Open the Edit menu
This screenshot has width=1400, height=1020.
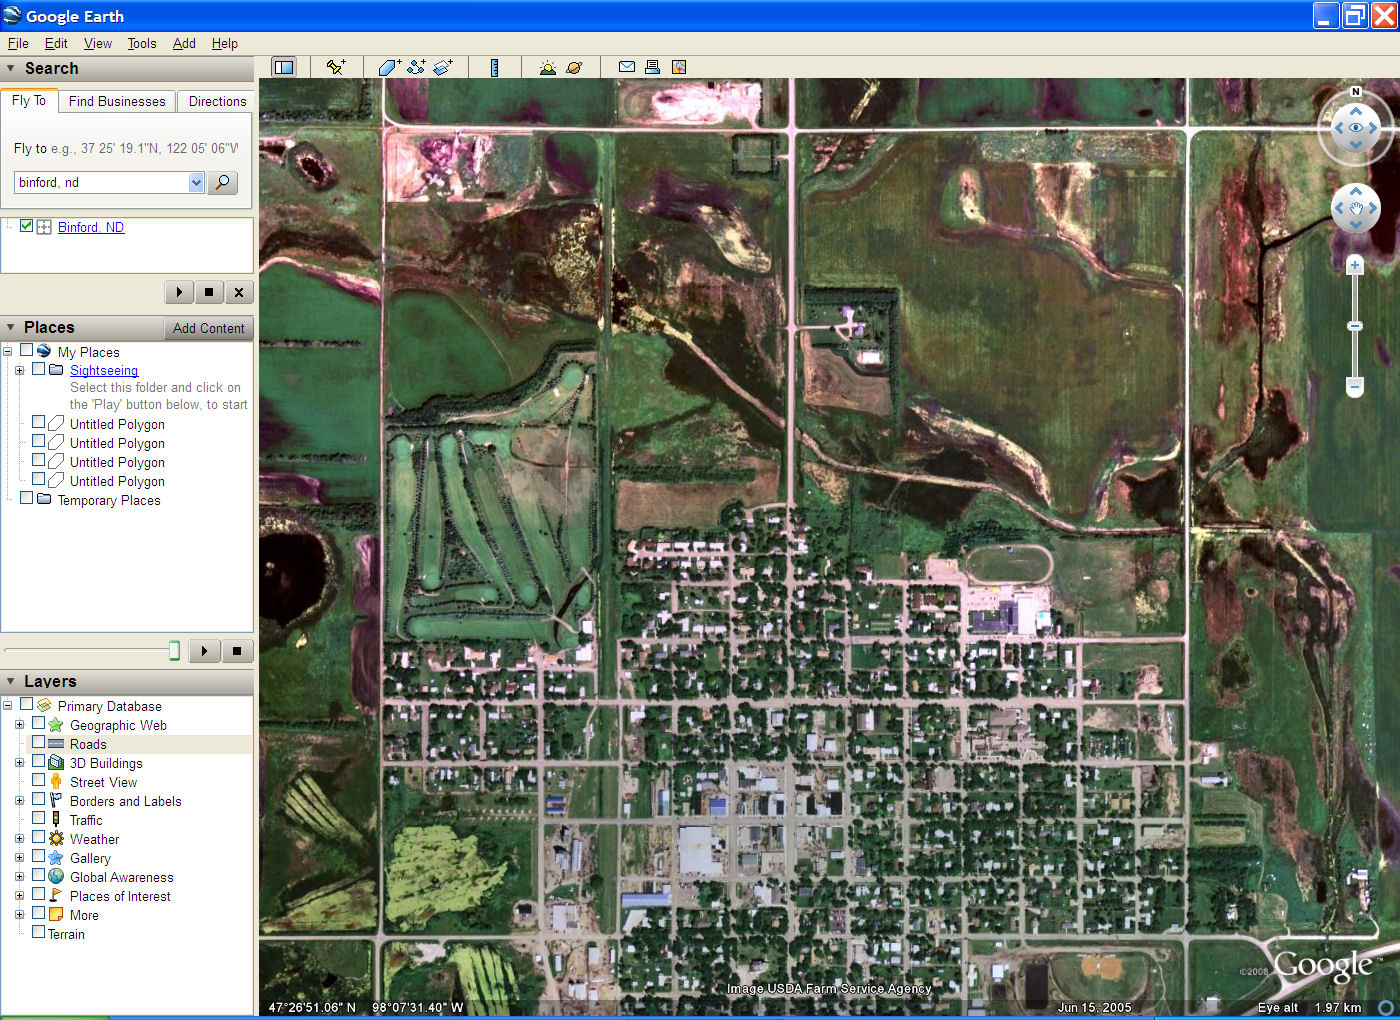(56, 43)
